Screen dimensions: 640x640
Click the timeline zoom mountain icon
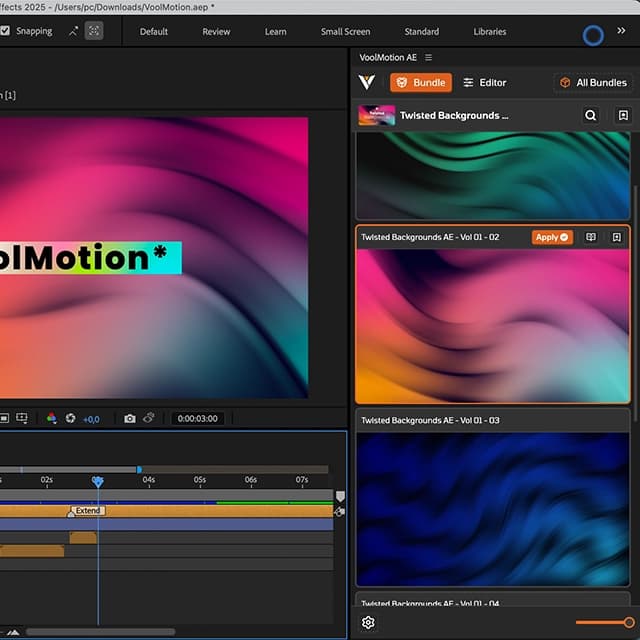pos(13,632)
